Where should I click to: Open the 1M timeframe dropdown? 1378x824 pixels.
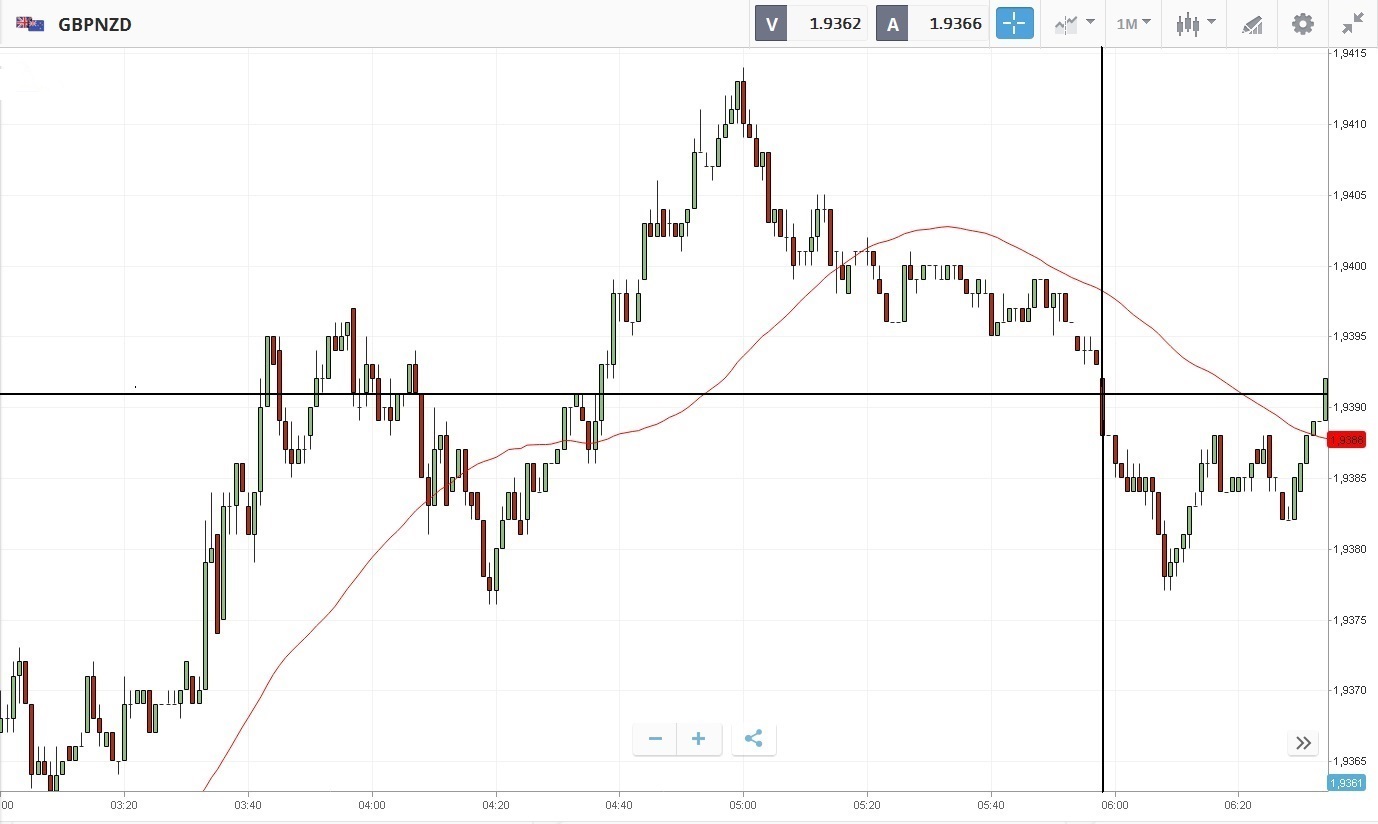click(1133, 23)
